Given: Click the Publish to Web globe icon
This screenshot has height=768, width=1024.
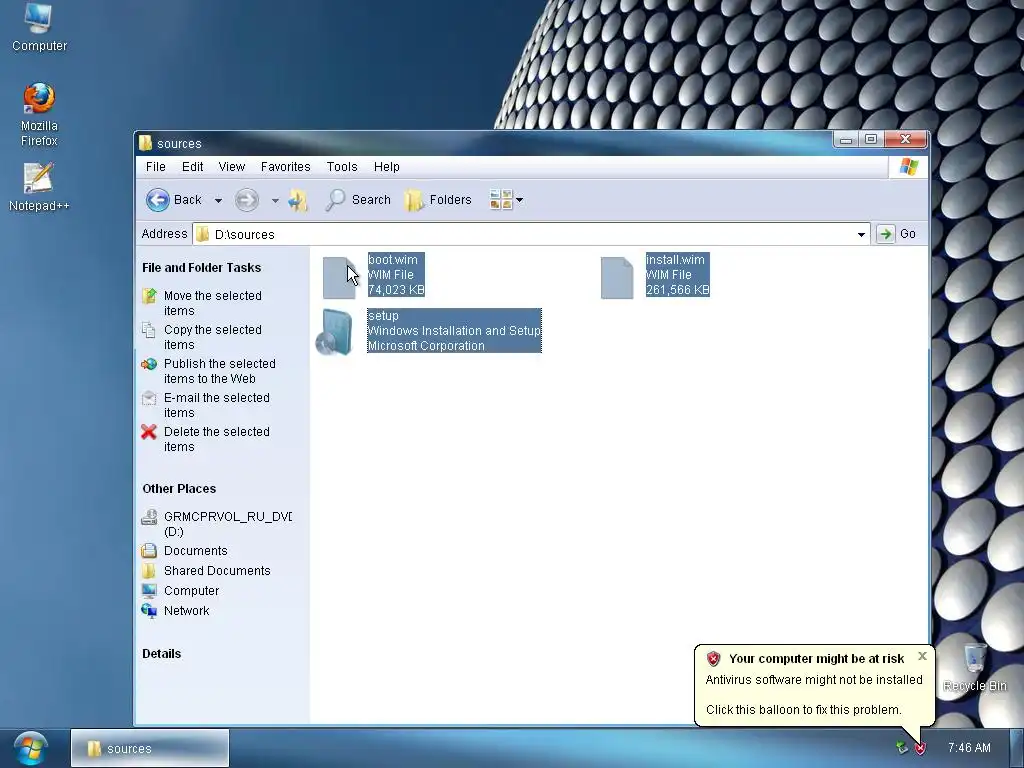Looking at the screenshot, I should click(149, 364).
